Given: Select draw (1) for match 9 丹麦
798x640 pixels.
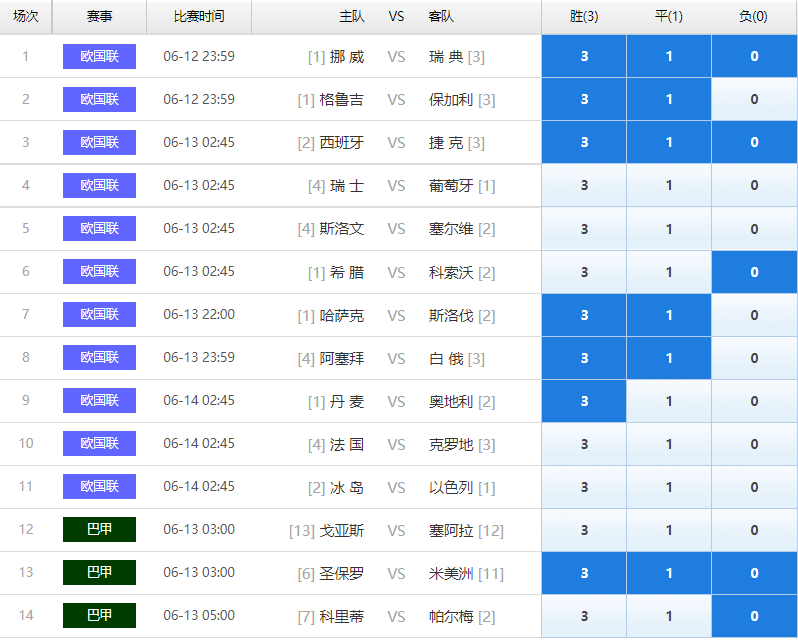Looking at the screenshot, I should [x=669, y=401].
